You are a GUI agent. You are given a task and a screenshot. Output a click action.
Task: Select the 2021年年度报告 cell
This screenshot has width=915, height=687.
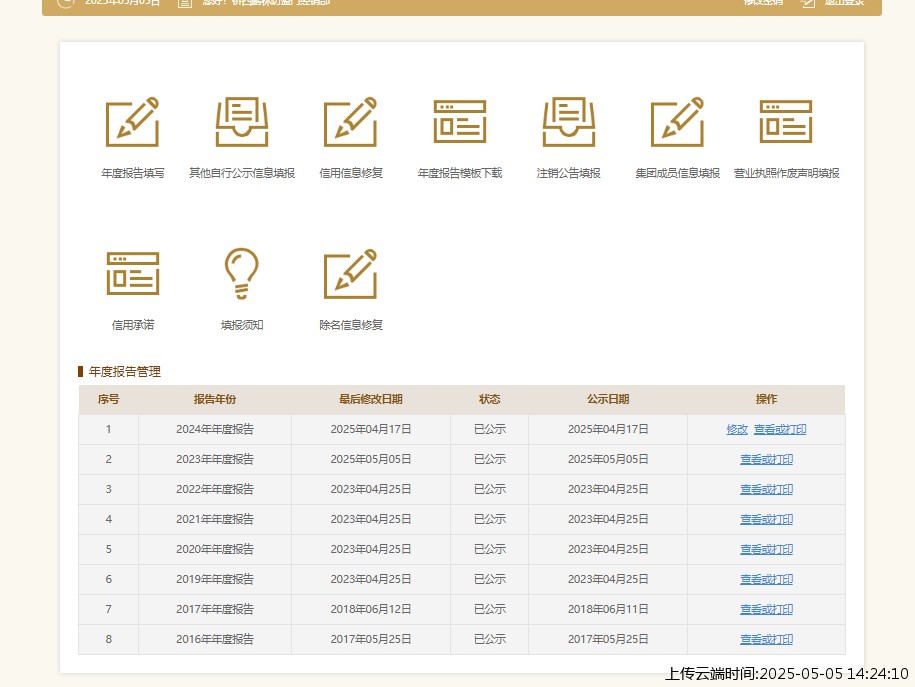pos(215,519)
